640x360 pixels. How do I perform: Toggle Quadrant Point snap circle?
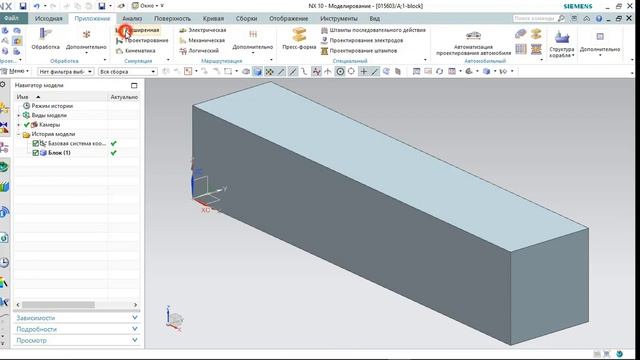(x=351, y=71)
